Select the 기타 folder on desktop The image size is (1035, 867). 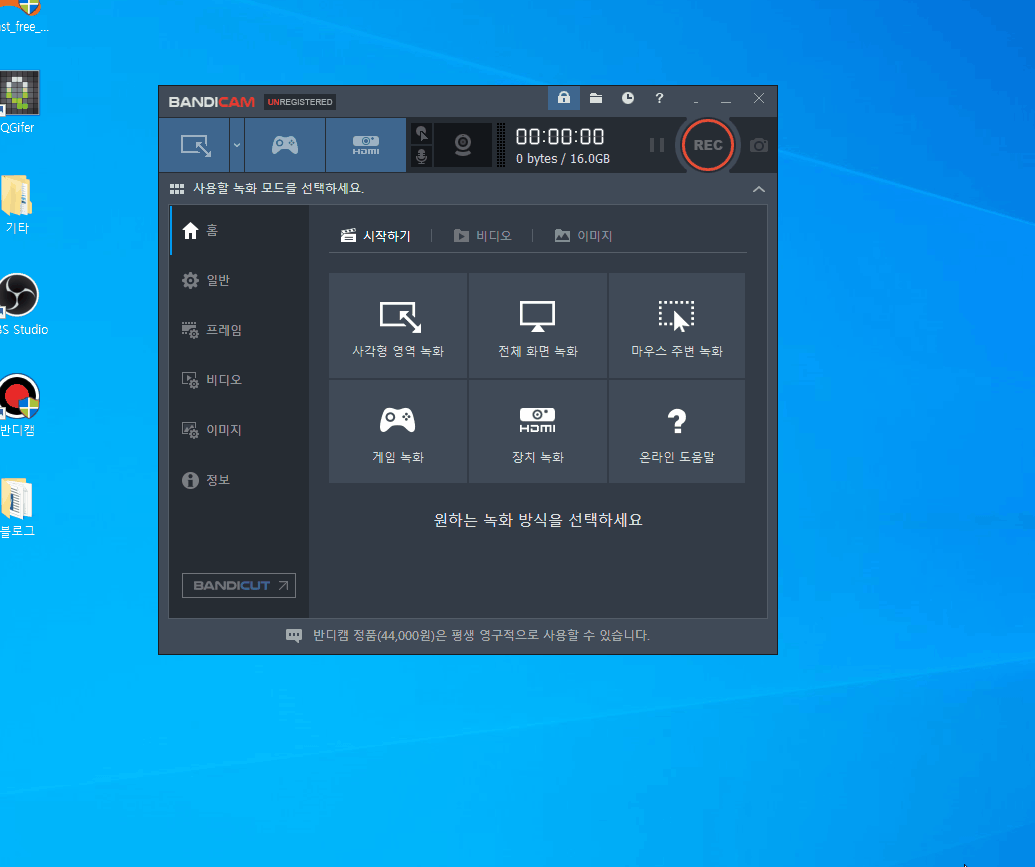pyautogui.click(x=17, y=205)
